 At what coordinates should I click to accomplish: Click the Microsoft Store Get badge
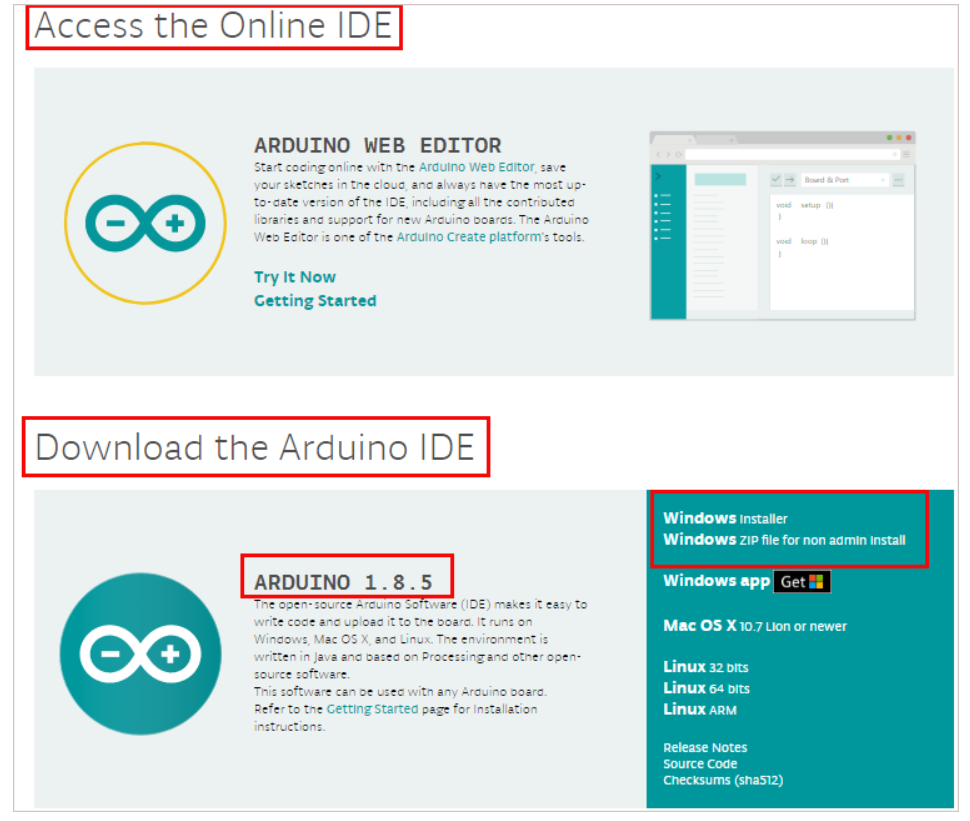(x=802, y=582)
